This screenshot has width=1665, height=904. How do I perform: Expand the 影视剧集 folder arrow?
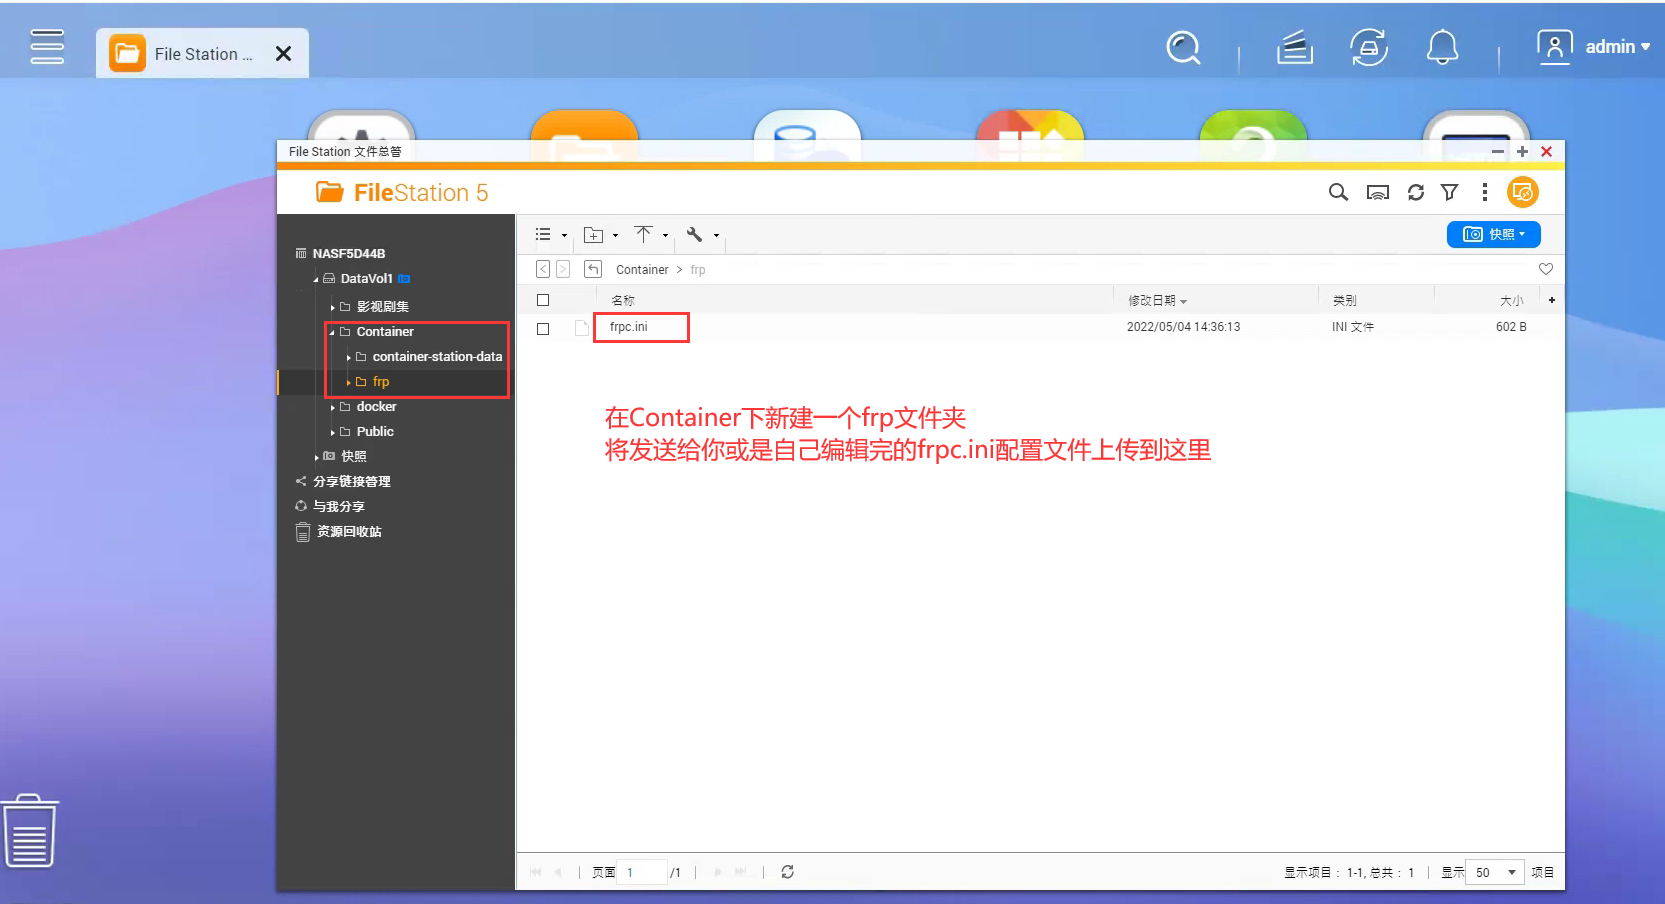(332, 307)
